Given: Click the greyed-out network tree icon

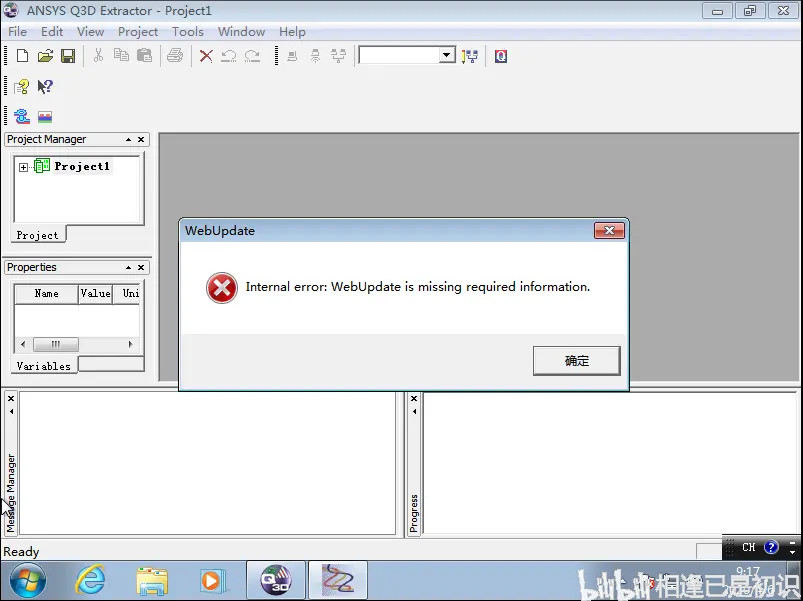Looking at the screenshot, I should tap(339, 56).
